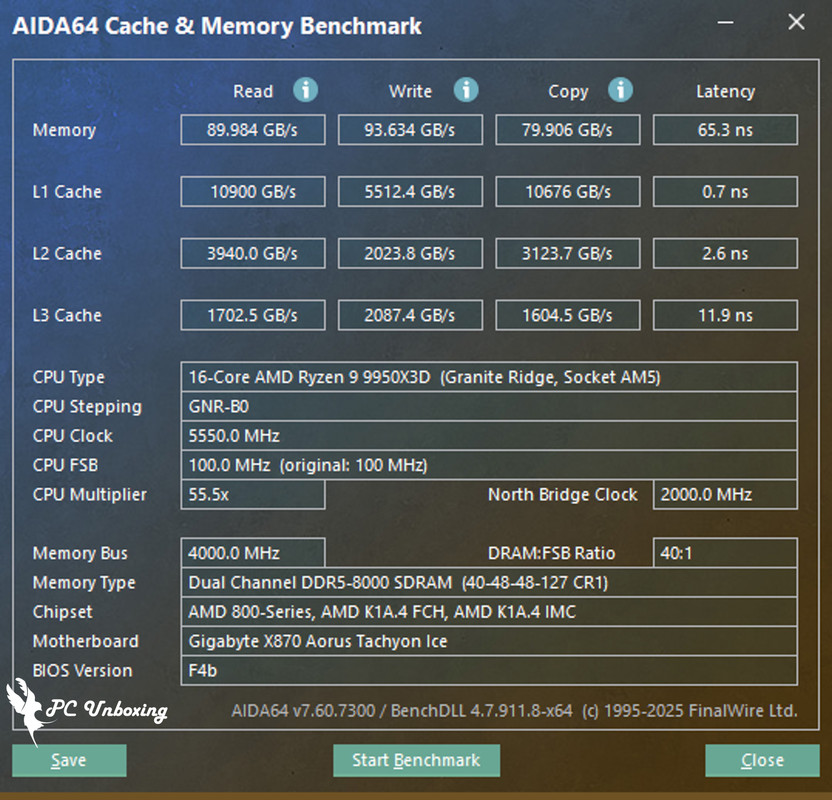
Task: Click CPU FSB value 100.0 MHz
Action: tap(489, 465)
